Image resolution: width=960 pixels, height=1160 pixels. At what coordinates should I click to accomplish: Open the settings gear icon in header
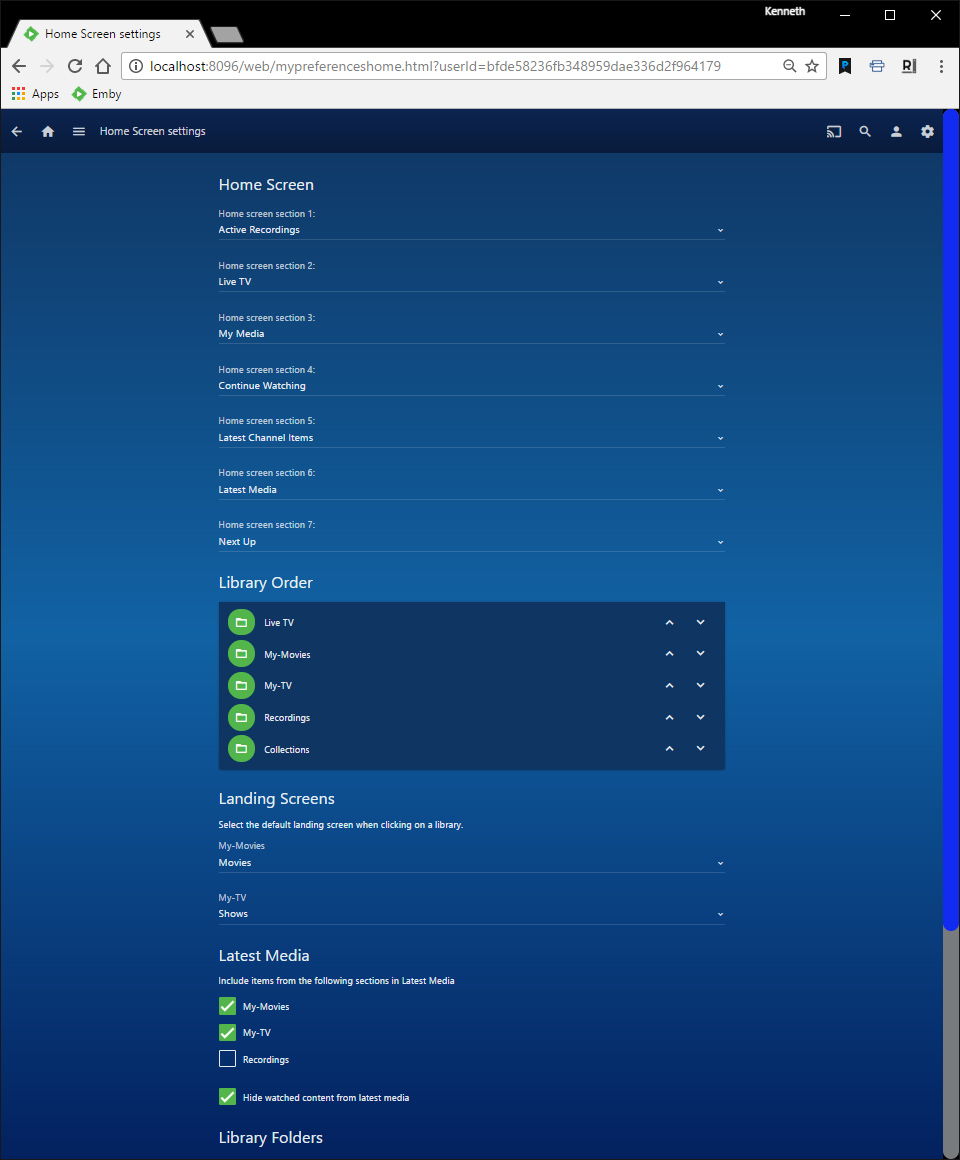pyautogui.click(x=927, y=131)
